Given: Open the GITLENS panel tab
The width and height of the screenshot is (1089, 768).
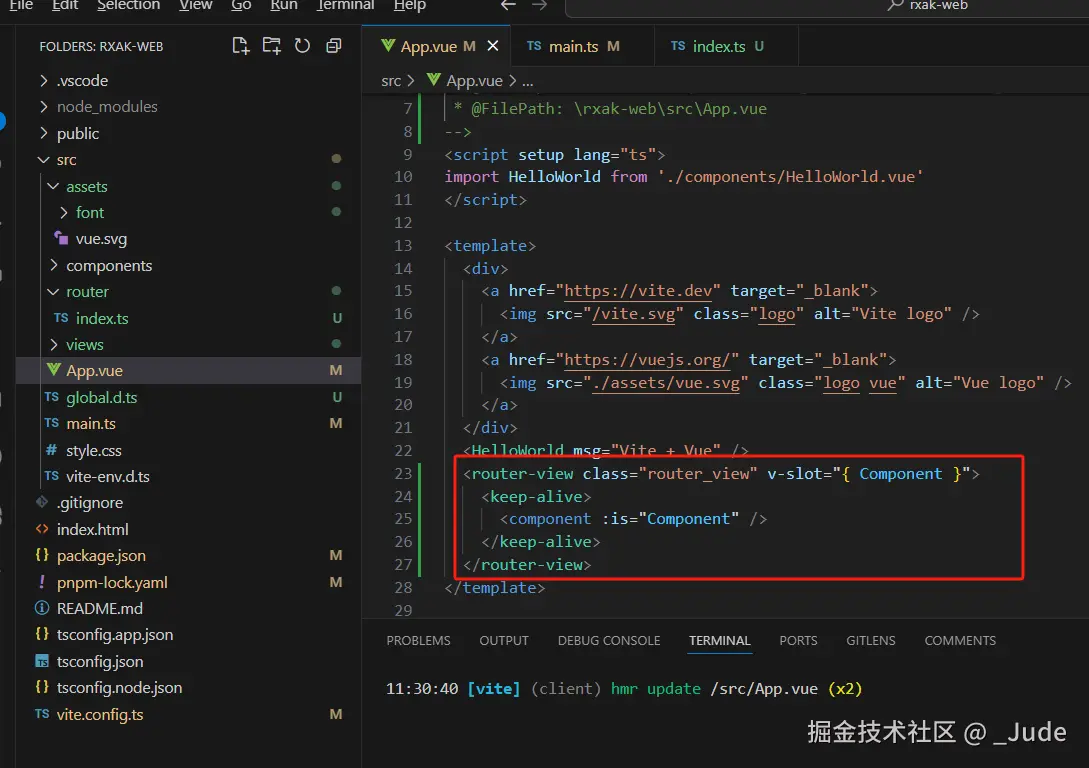Looking at the screenshot, I should pos(871,641).
